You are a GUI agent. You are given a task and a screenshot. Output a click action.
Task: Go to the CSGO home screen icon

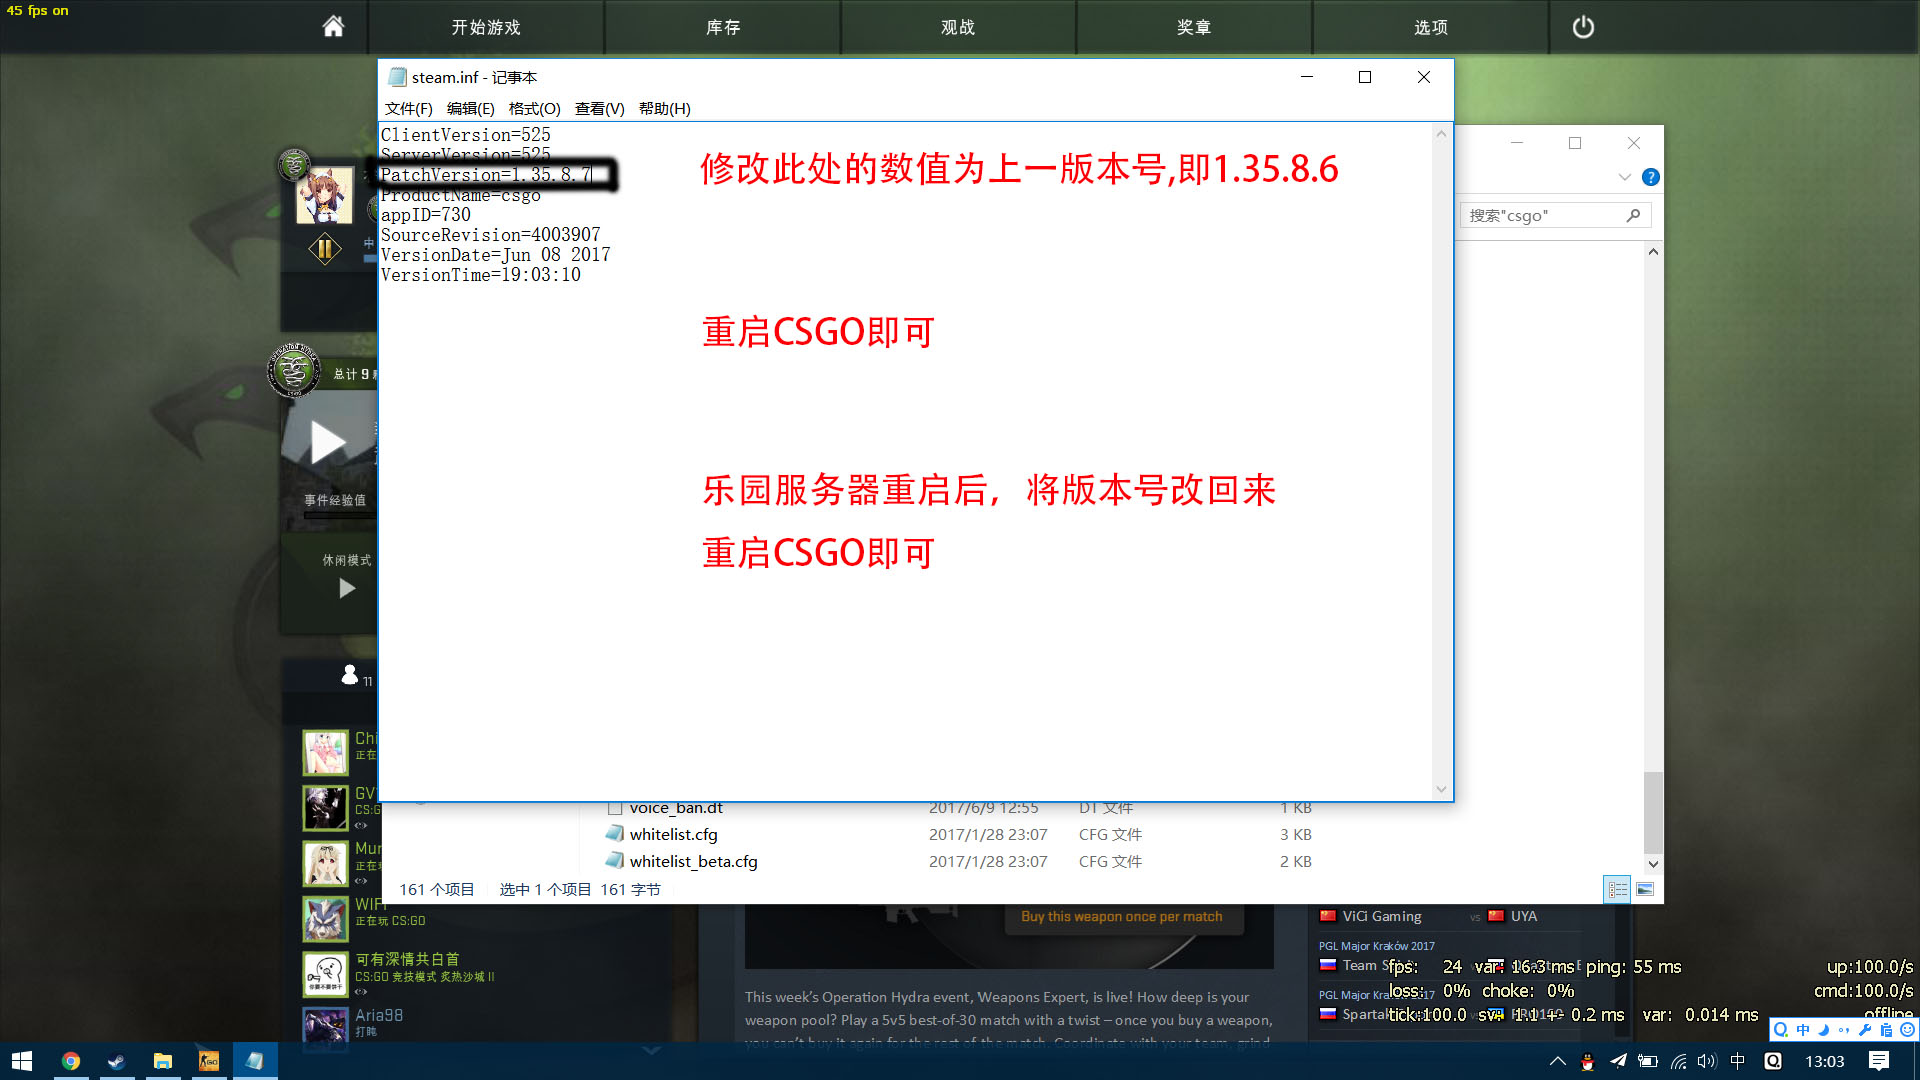(333, 27)
